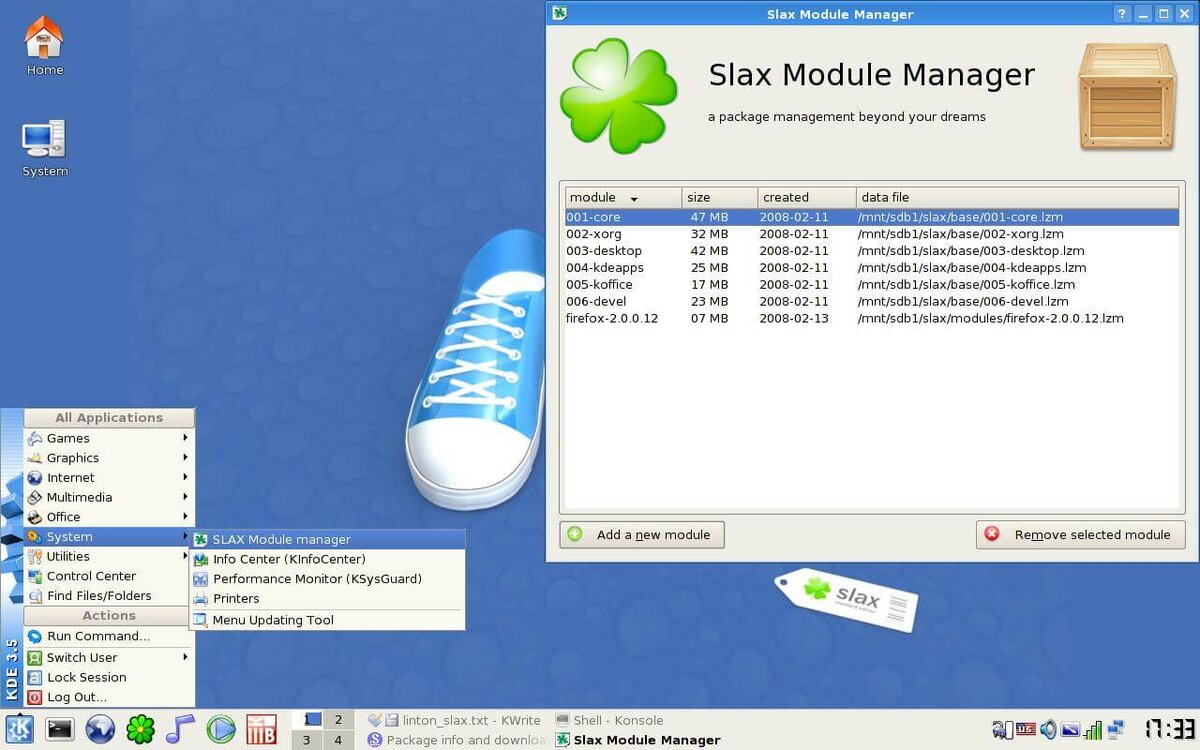Select the 006-devel module row
Screen dimensions: 1200x750
872,301
